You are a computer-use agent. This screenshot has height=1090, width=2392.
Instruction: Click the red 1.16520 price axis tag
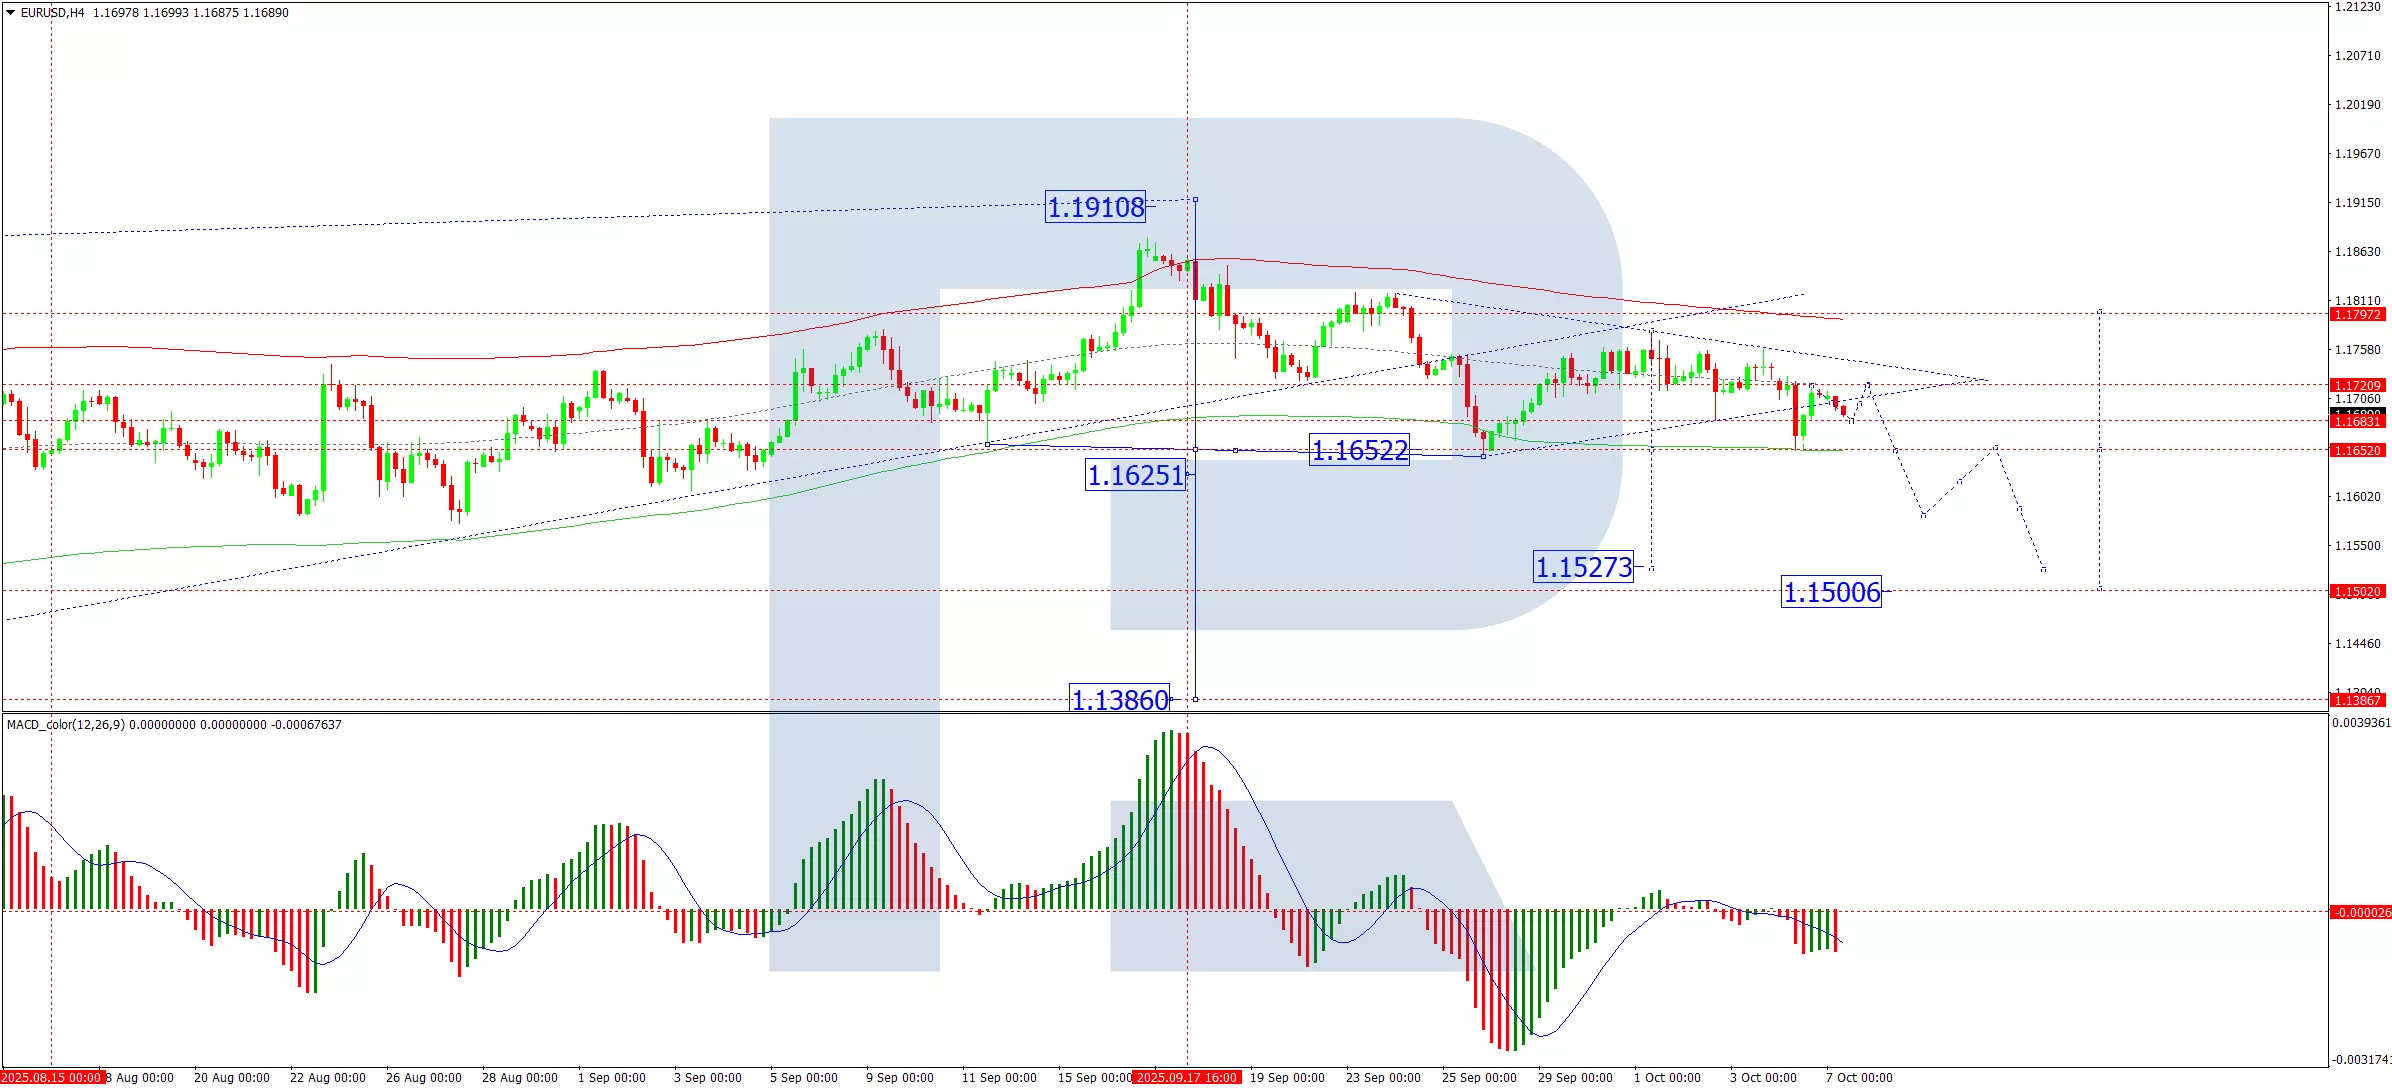(2357, 451)
